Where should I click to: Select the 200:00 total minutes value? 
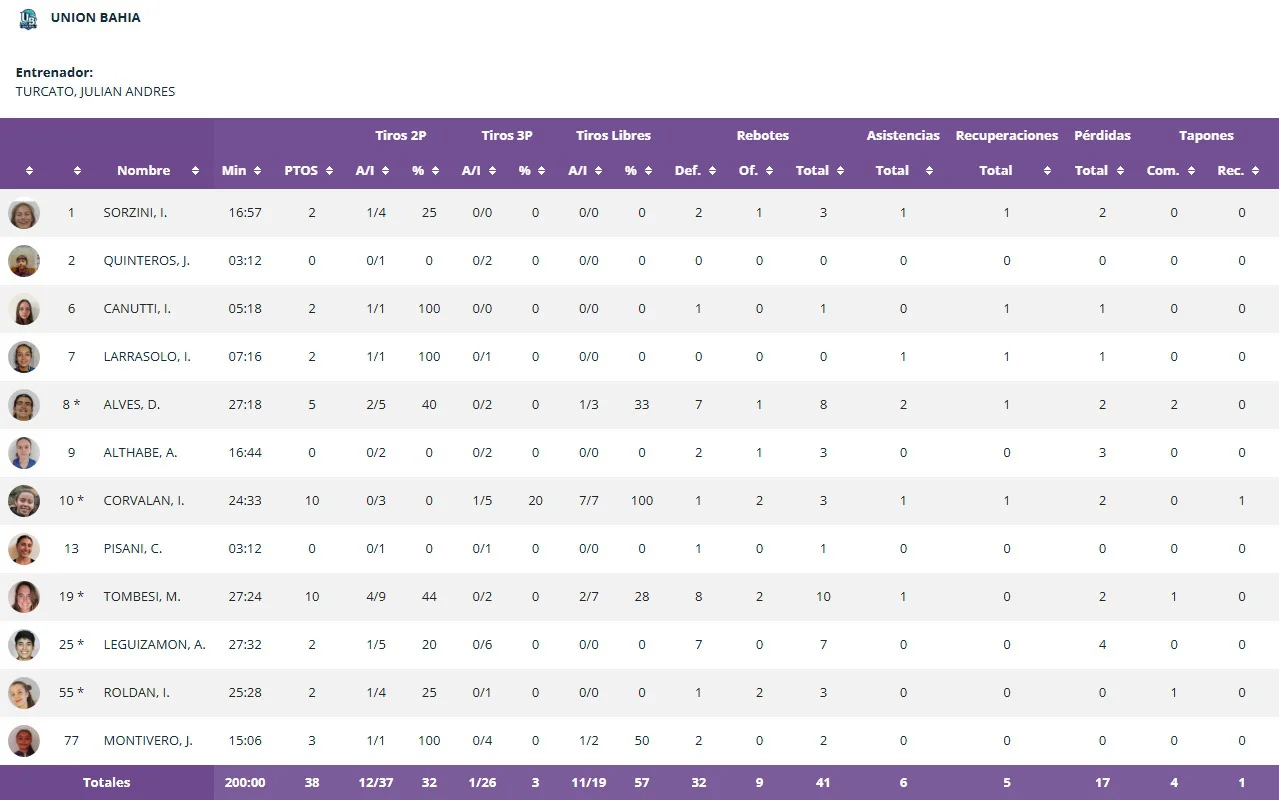245,783
